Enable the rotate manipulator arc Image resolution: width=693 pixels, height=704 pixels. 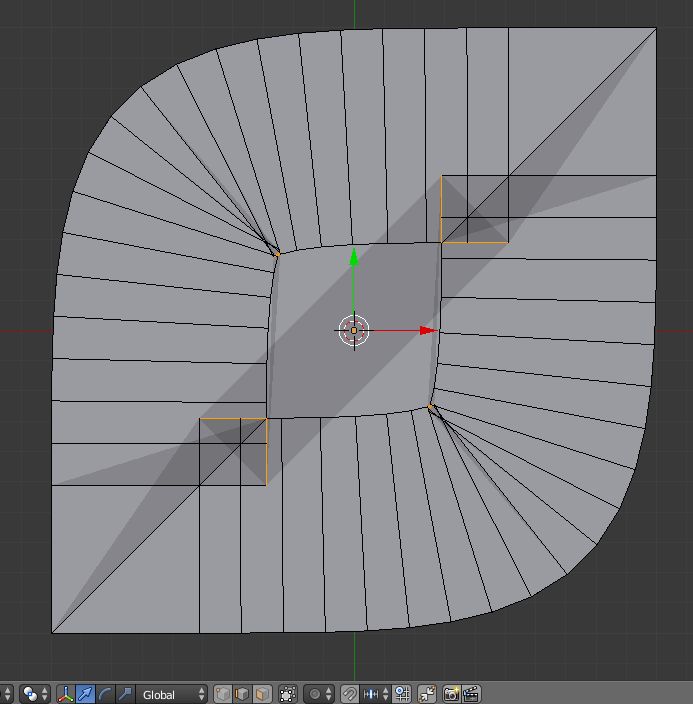pos(105,694)
